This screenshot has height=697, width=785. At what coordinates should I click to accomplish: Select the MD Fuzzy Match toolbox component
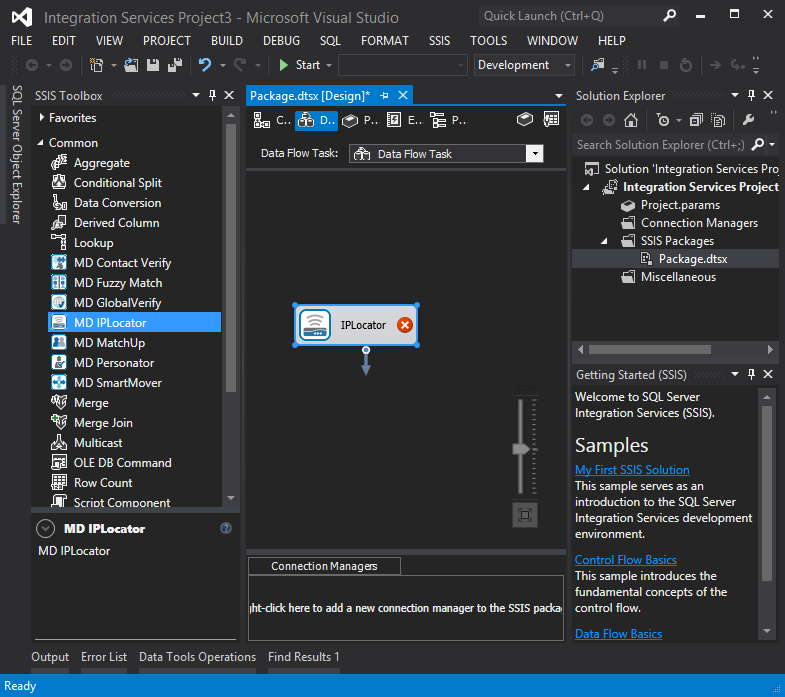point(117,283)
